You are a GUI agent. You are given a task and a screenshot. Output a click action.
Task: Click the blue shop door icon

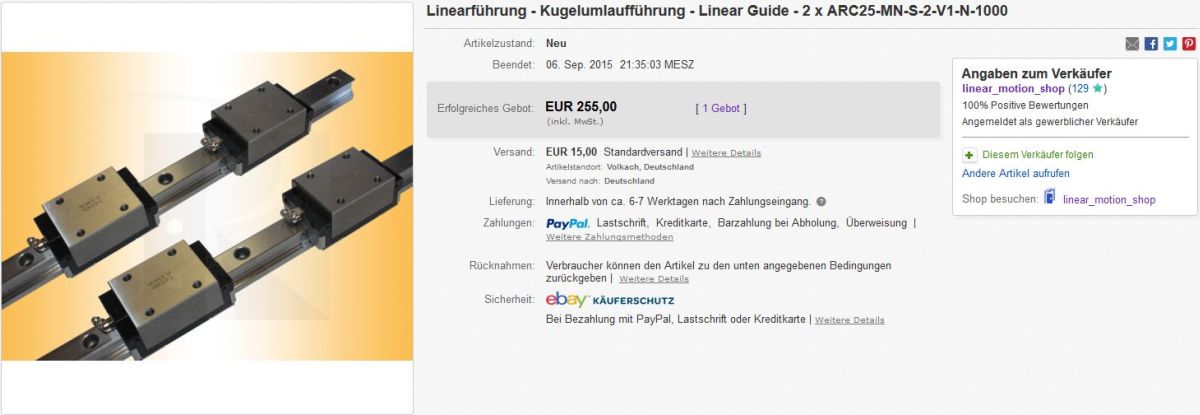pyautogui.click(x=1050, y=197)
